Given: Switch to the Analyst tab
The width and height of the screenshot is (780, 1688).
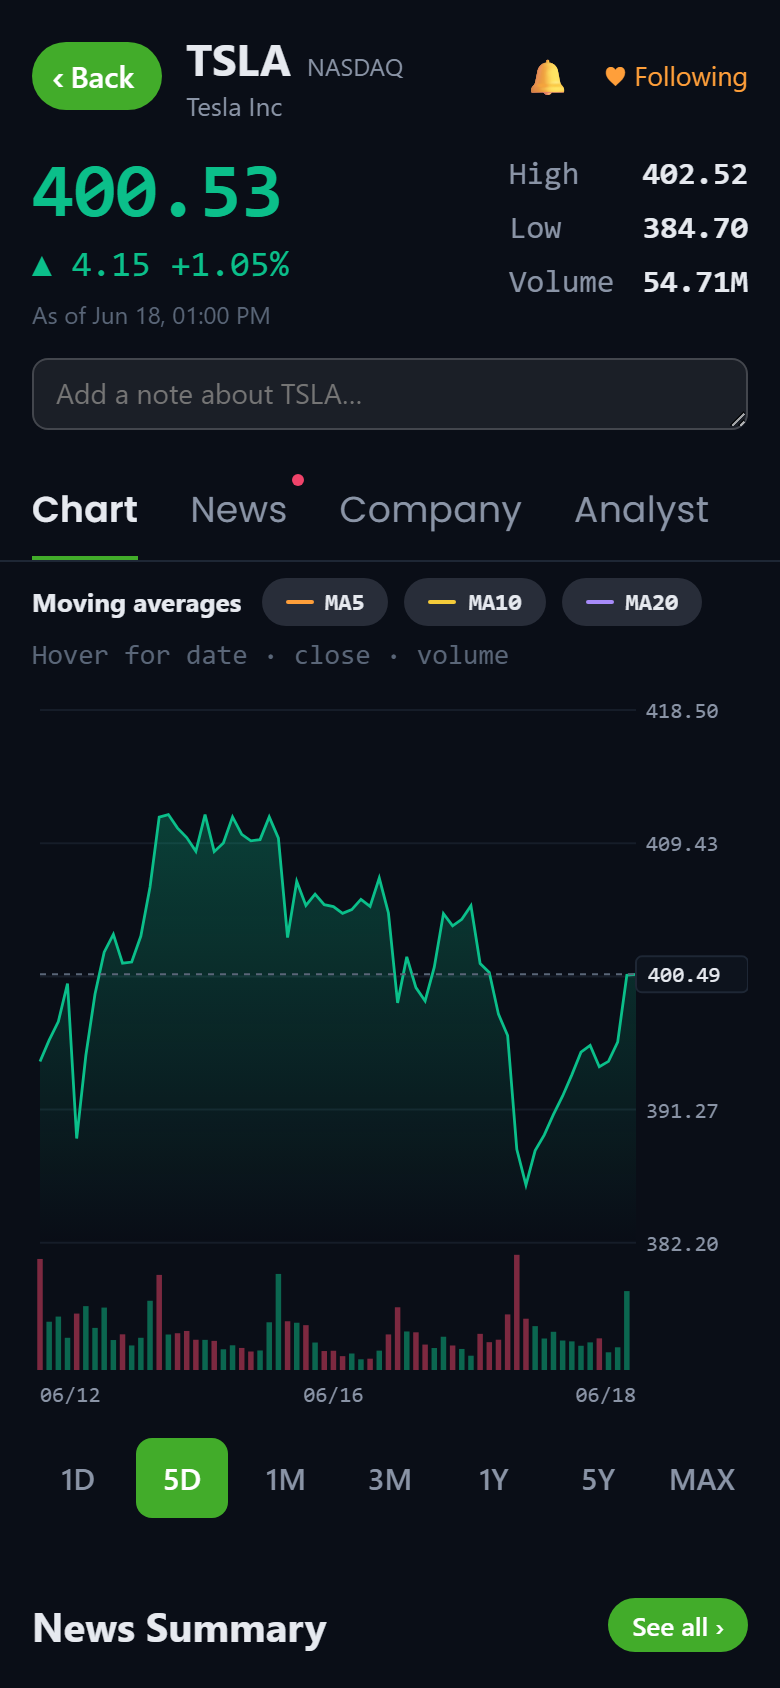Looking at the screenshot, I should 641,510.
